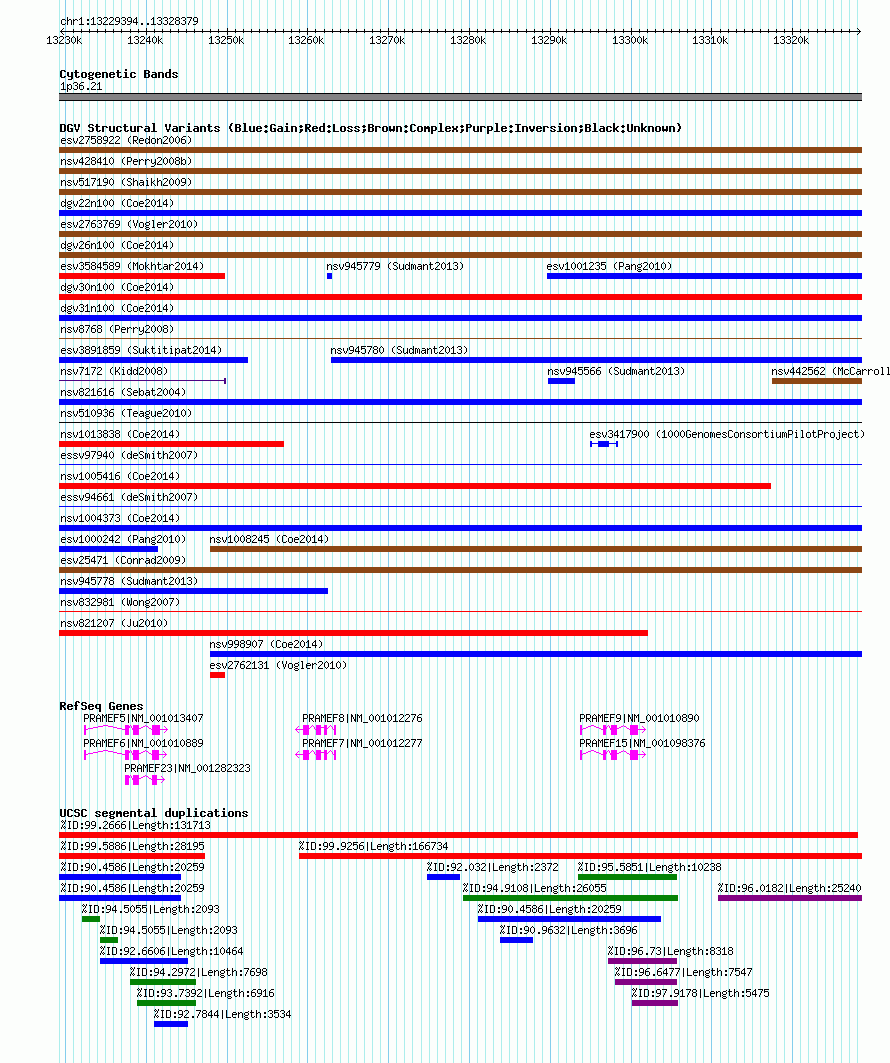Click the nsv998907 (Coe2014) label
The height and width of the screenshot is (1063, 890).
pyautogui.click(x=266, y=645)
